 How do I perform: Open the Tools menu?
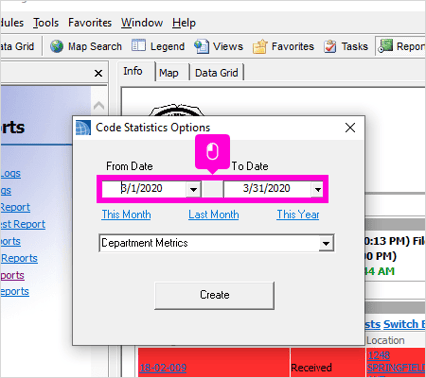pos(46,23)
